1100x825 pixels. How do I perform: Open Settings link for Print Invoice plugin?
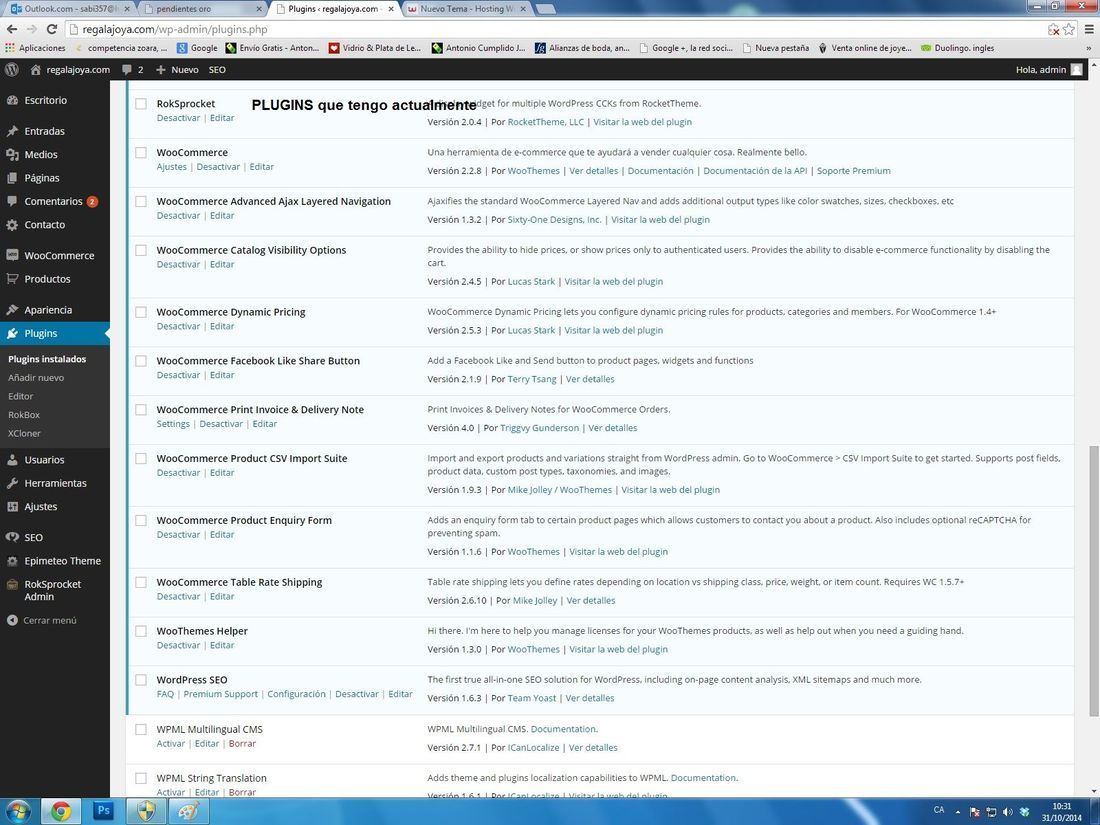[173, 424]
